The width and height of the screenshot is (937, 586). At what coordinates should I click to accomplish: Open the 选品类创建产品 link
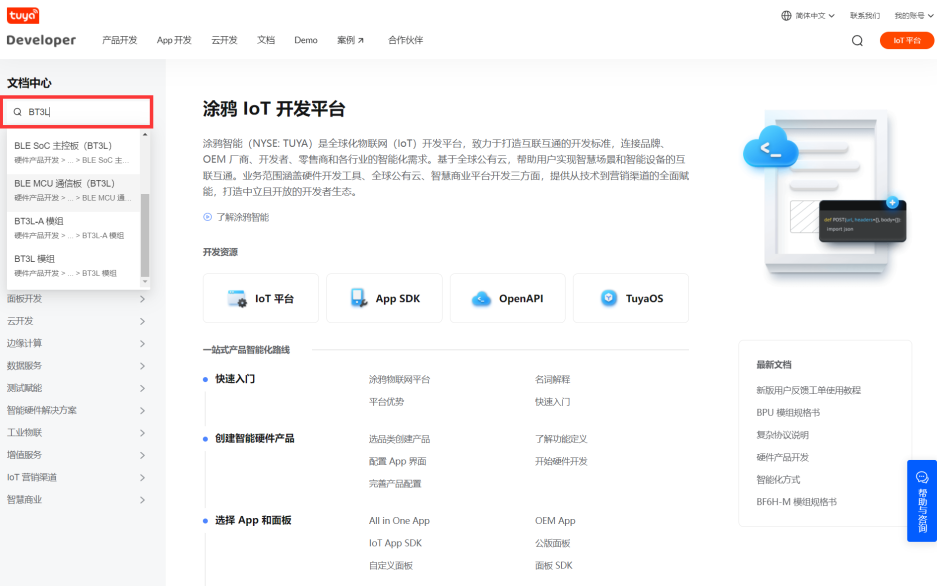[399, 438]
